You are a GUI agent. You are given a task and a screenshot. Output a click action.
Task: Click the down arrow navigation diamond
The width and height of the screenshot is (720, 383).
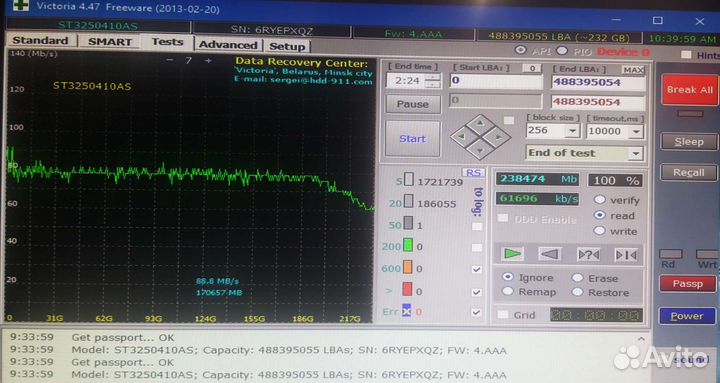pyautogui.click(x=480, y=150)
